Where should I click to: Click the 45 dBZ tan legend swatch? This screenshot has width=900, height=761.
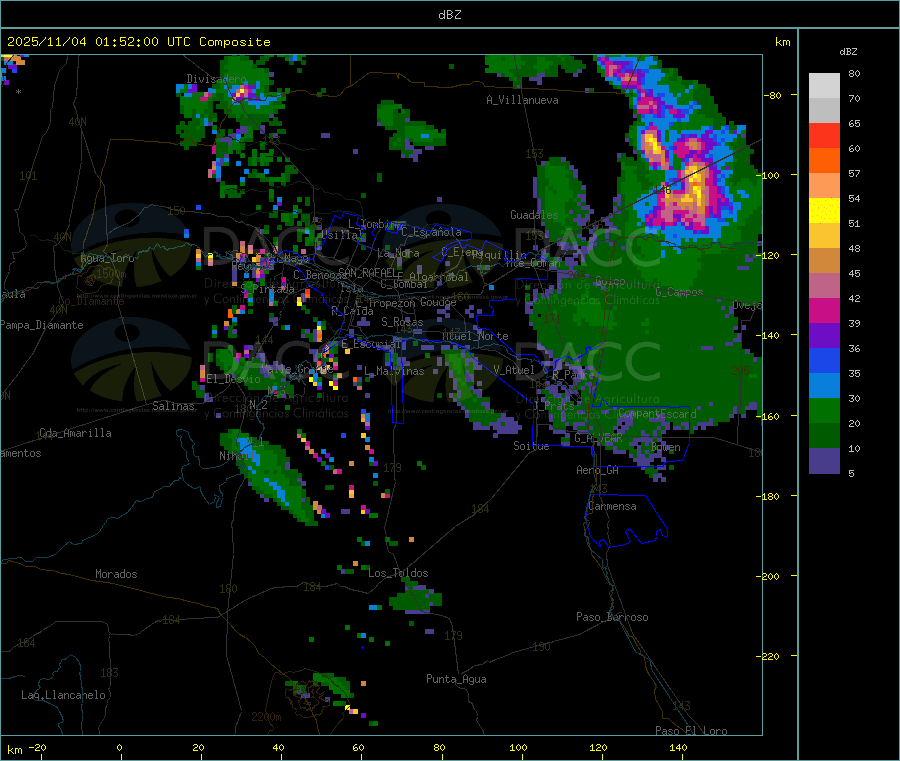pos(824,261)
